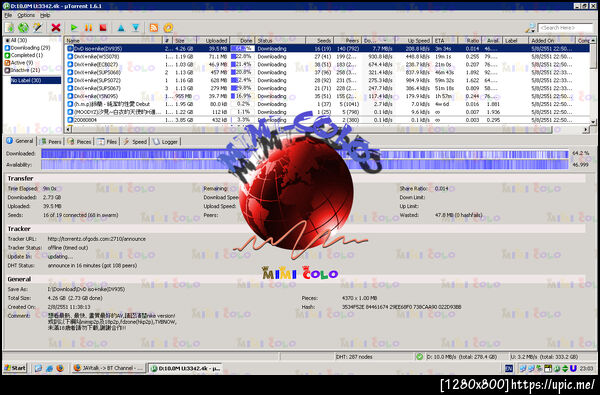Select the DivX+nike(SUPS068) torrent
Image resolution: width=600 pixels, height=395 pixels.
tap(327, 72)
